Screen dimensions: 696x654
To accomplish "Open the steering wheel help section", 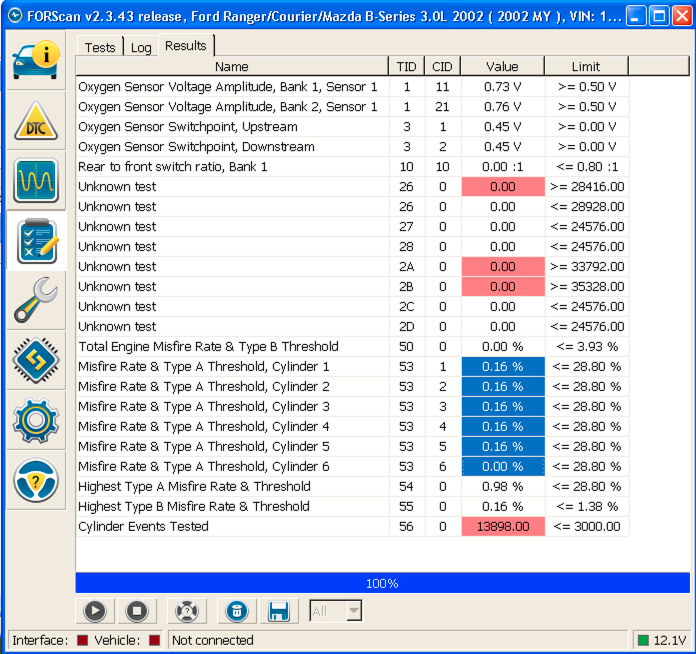I will (36, 481).
